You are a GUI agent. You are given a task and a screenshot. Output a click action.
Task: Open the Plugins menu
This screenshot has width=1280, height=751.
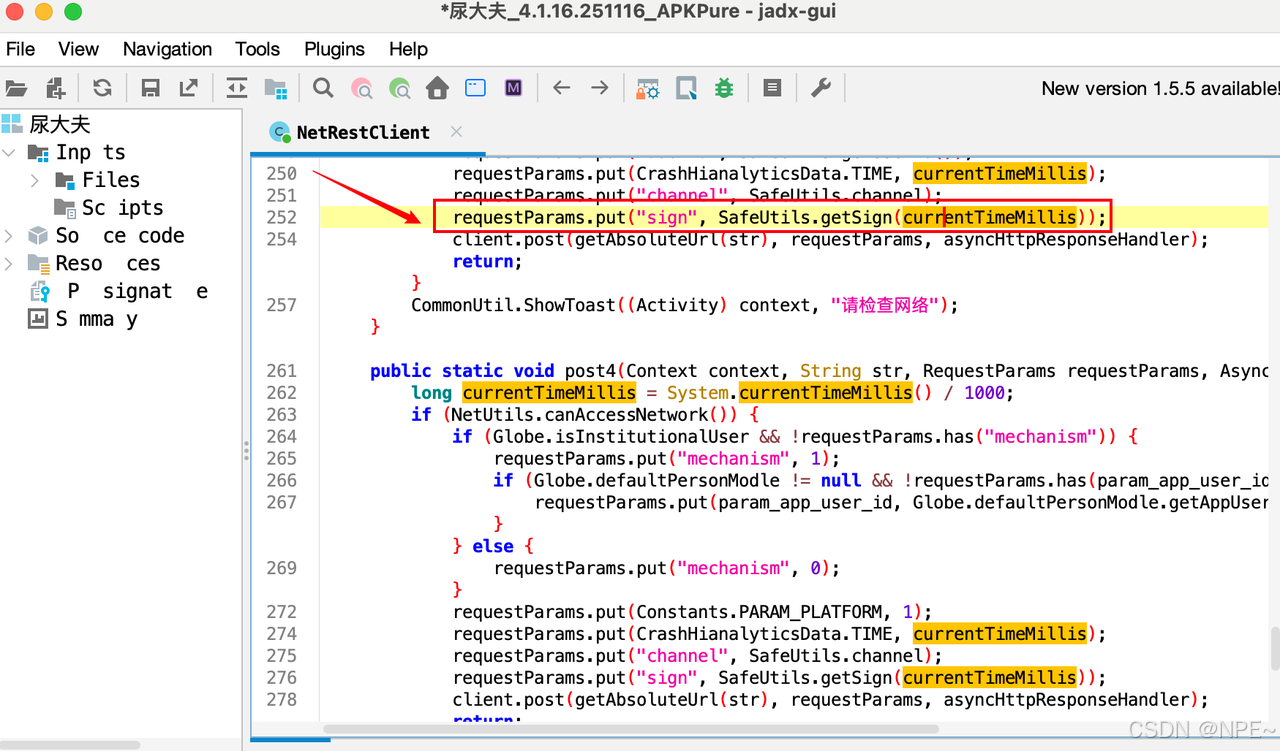(334, 49)
